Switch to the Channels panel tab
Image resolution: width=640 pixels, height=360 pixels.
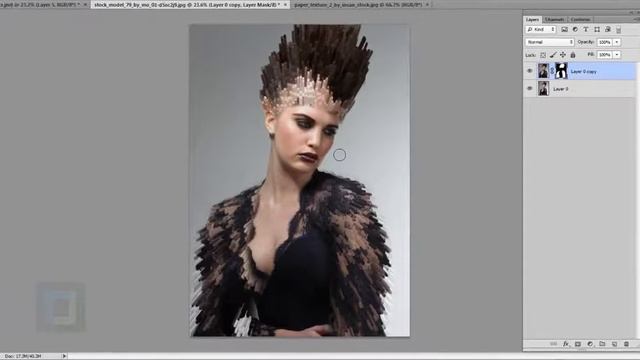[554, 19]
